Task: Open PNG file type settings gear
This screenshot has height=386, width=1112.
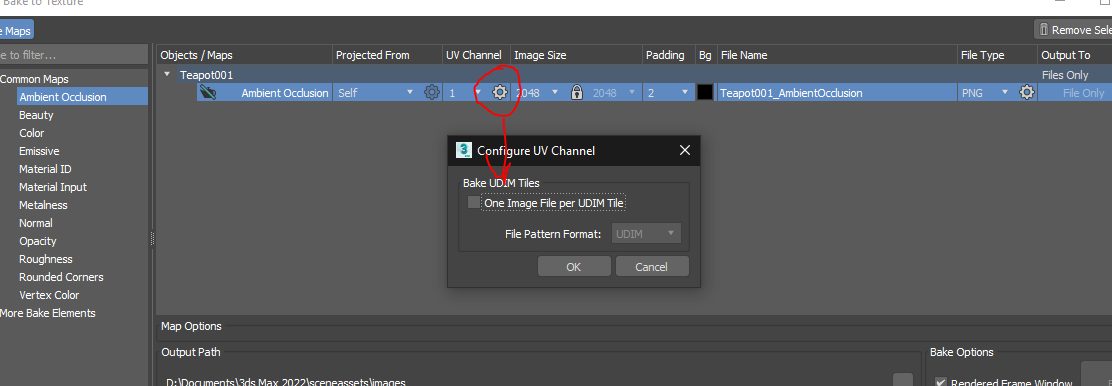Action: point(1026,92)
